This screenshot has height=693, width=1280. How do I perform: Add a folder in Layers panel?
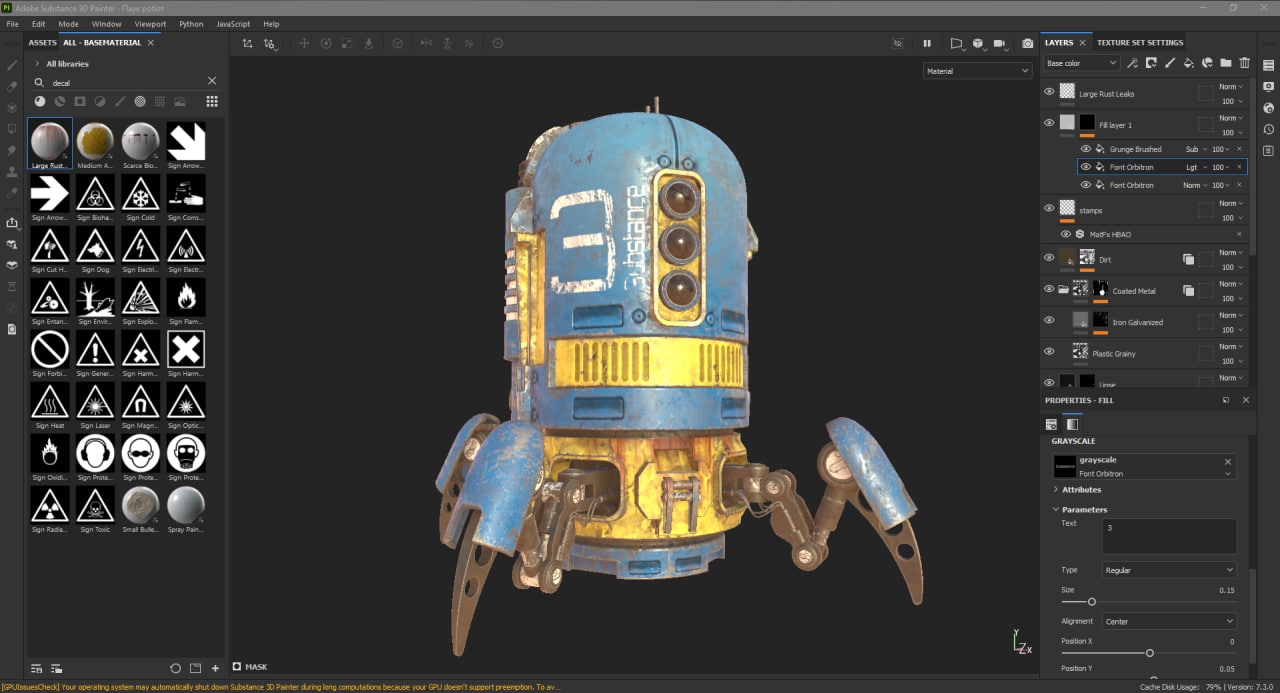coord(1226,63)
